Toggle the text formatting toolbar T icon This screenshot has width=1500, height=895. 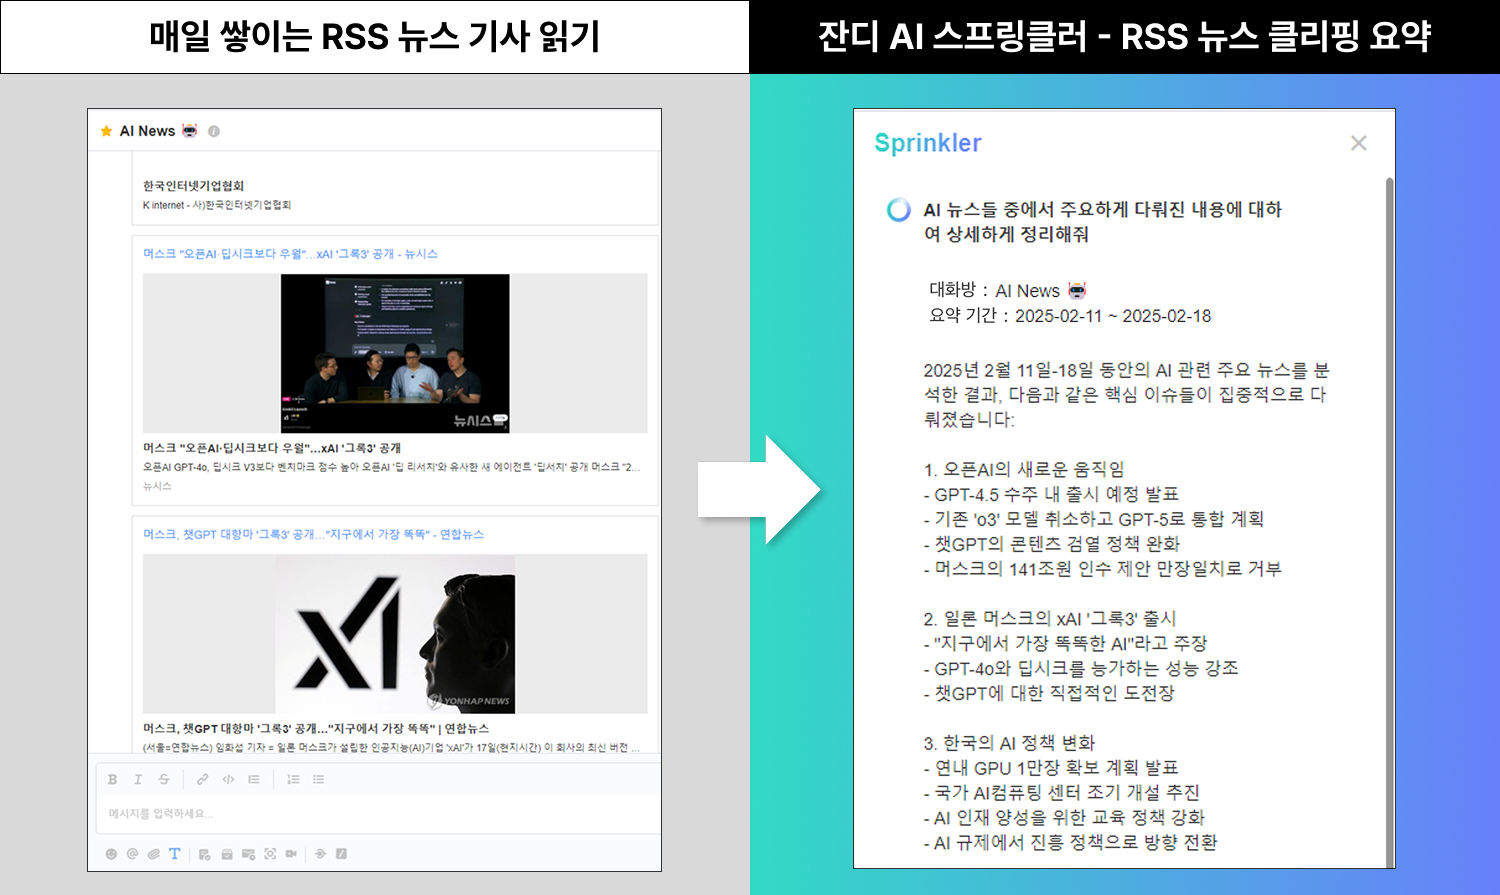[175, 854]
